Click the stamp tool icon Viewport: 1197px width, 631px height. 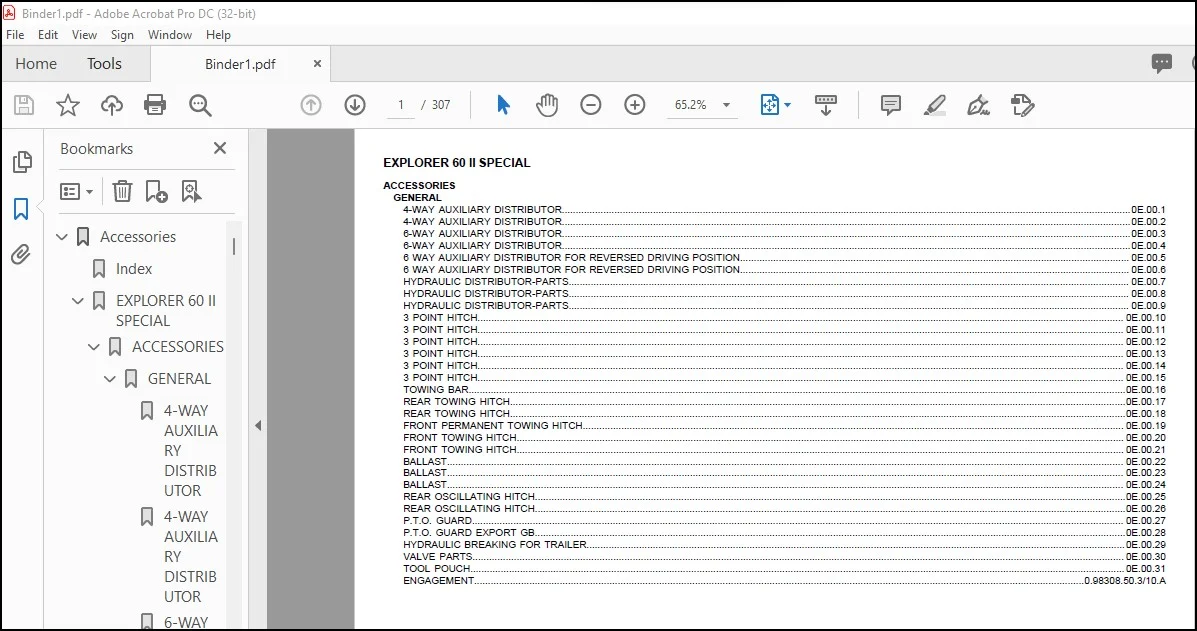1022,105
